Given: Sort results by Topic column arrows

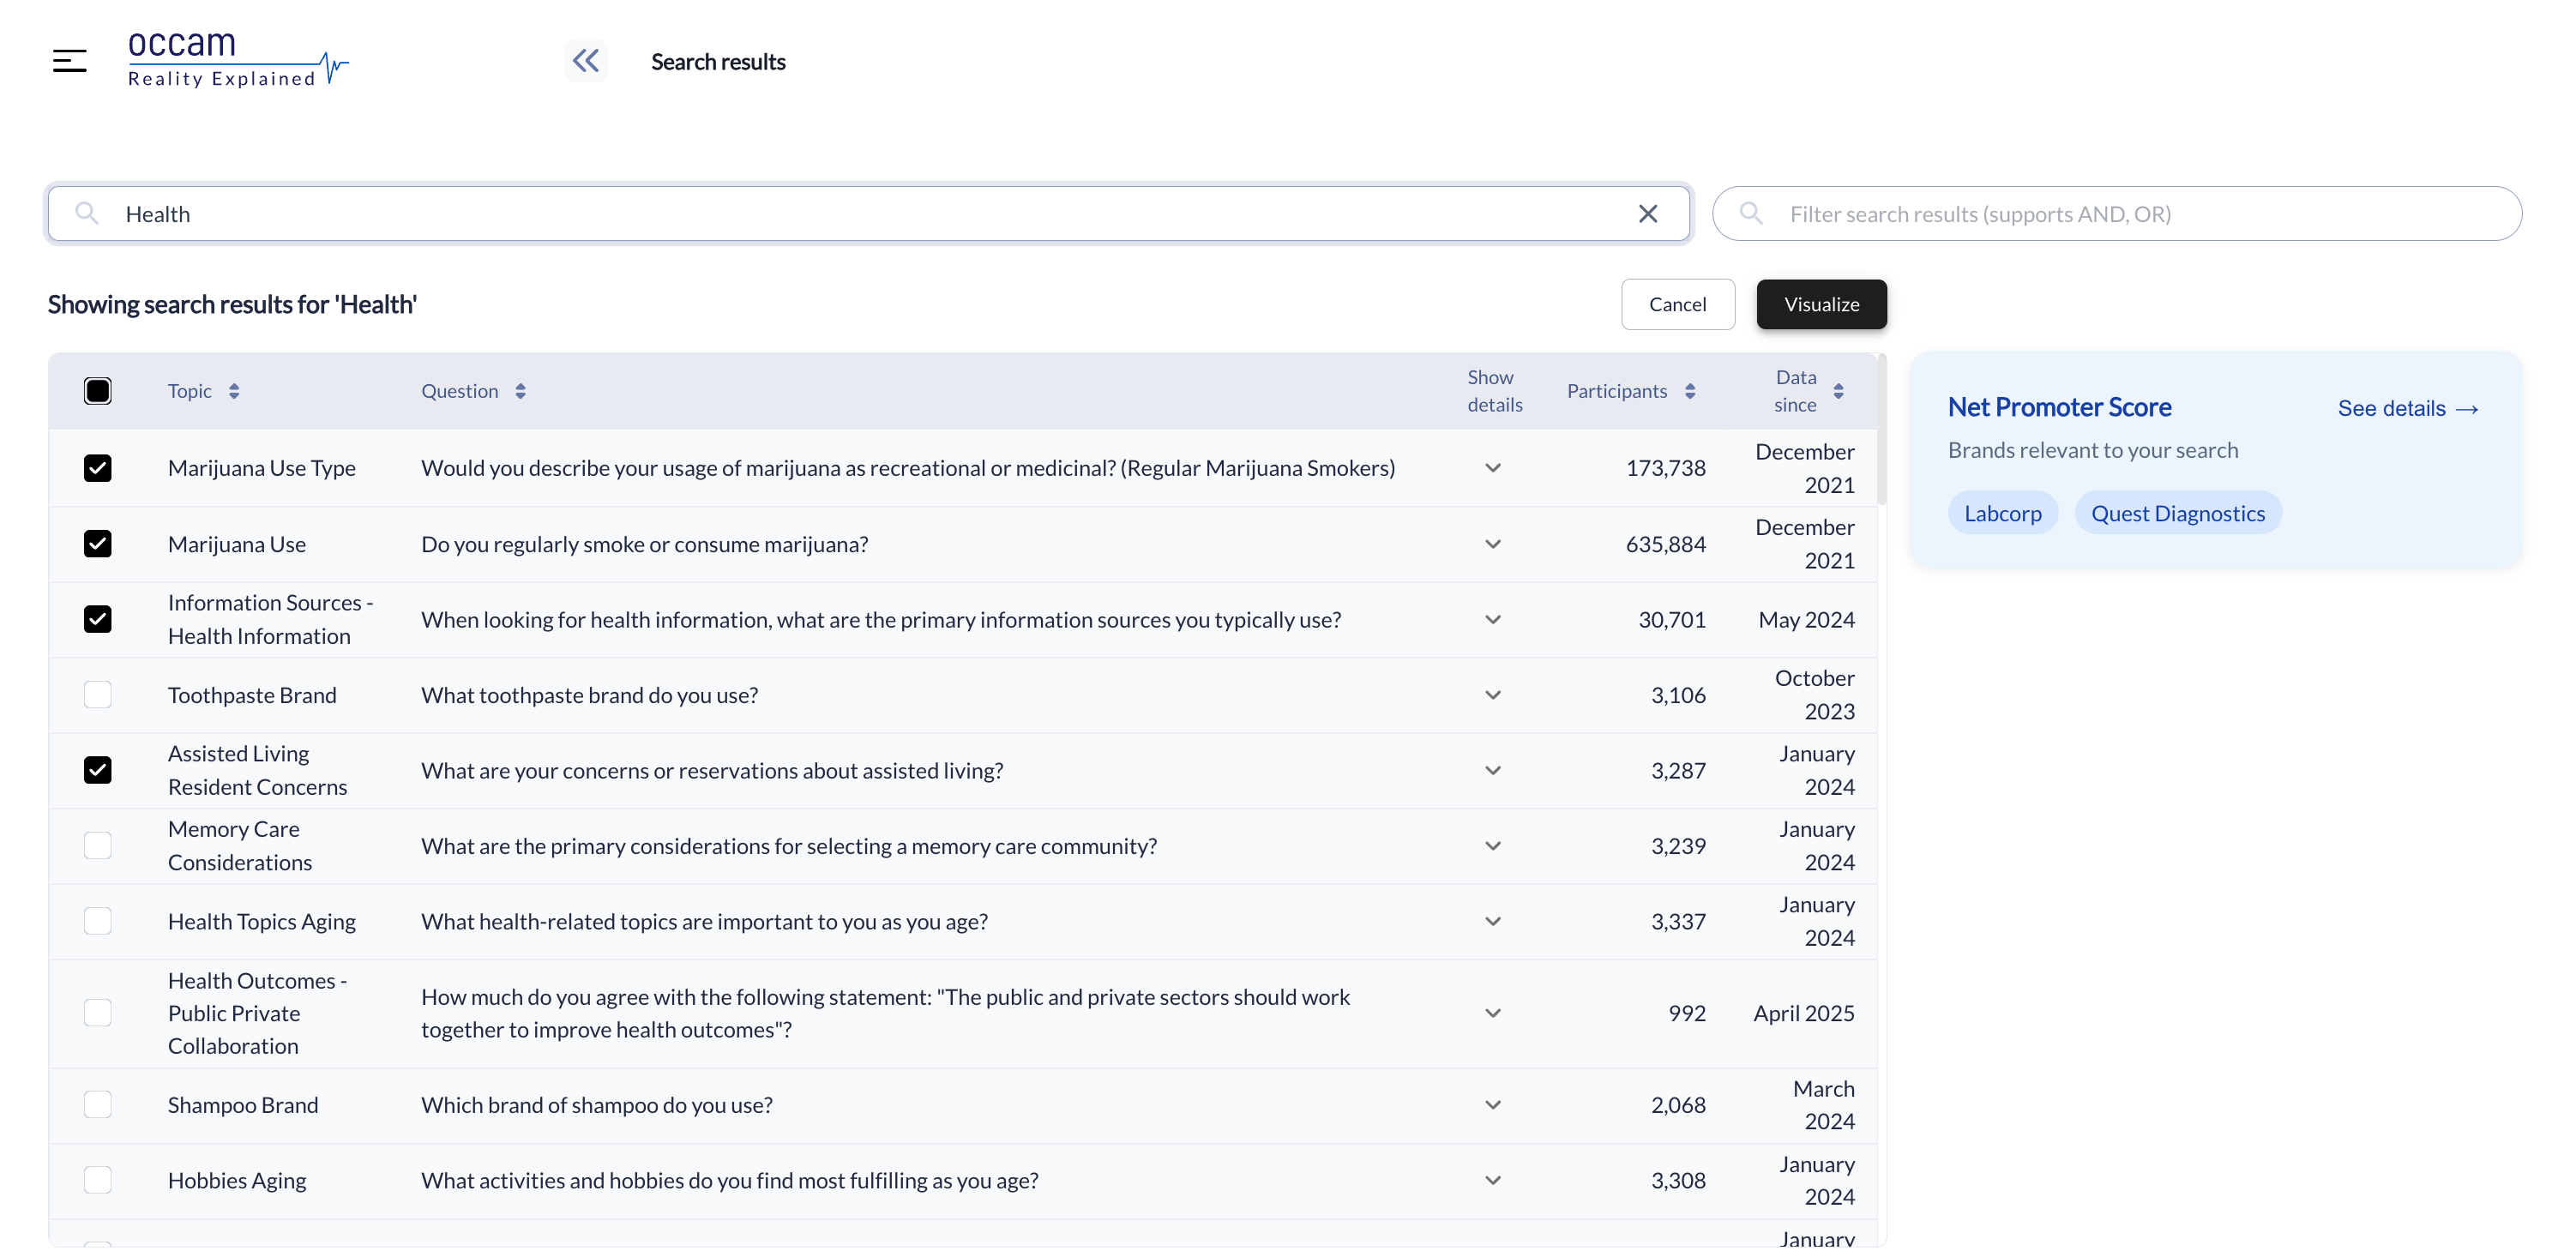Looking at the screenshot, I should (234, 391).
